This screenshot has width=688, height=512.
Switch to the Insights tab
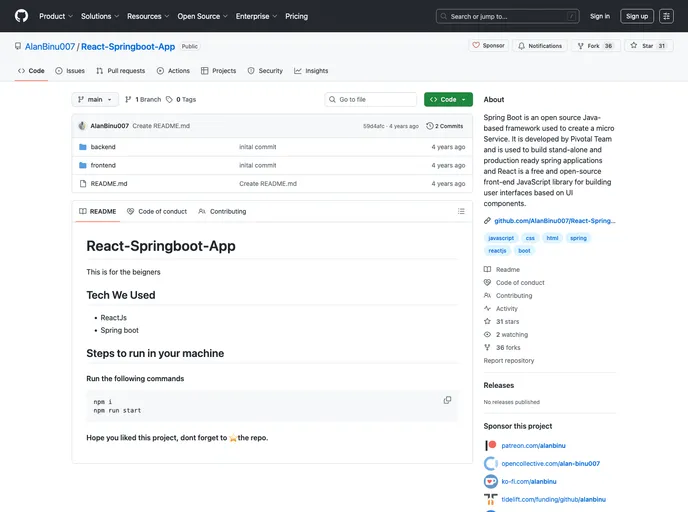coord(311,71)
